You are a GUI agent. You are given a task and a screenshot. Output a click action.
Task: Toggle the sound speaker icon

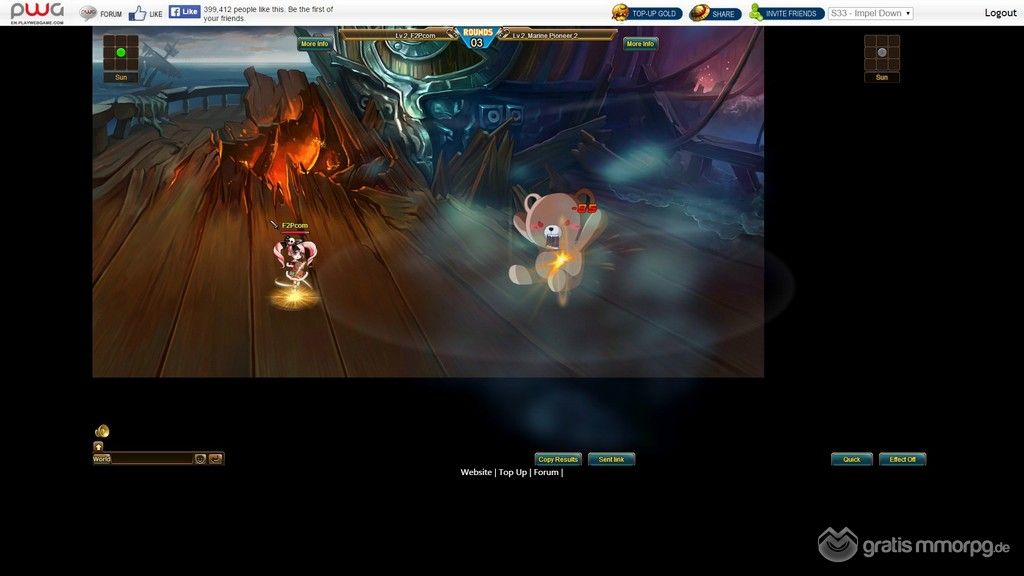point(102,431)
